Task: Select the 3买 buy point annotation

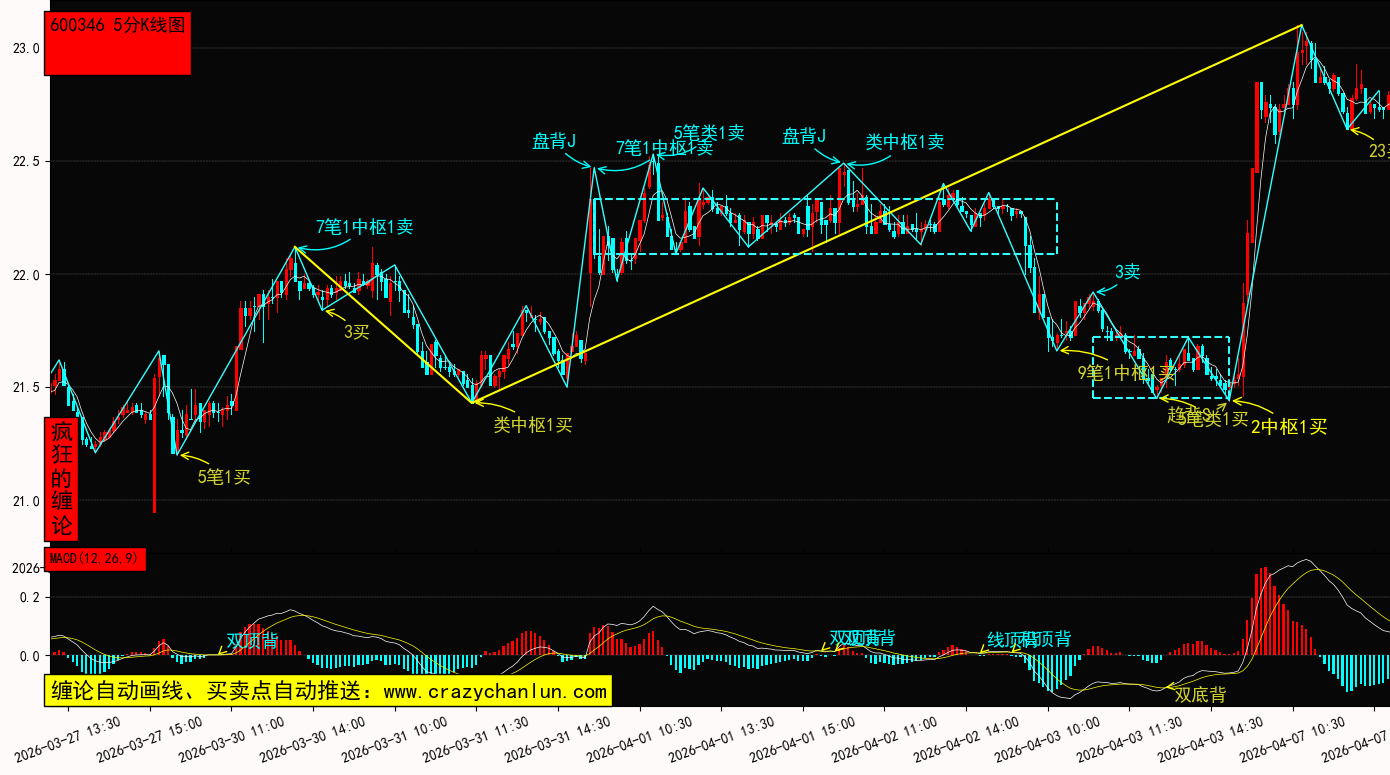Action: [x=356, y=332]
